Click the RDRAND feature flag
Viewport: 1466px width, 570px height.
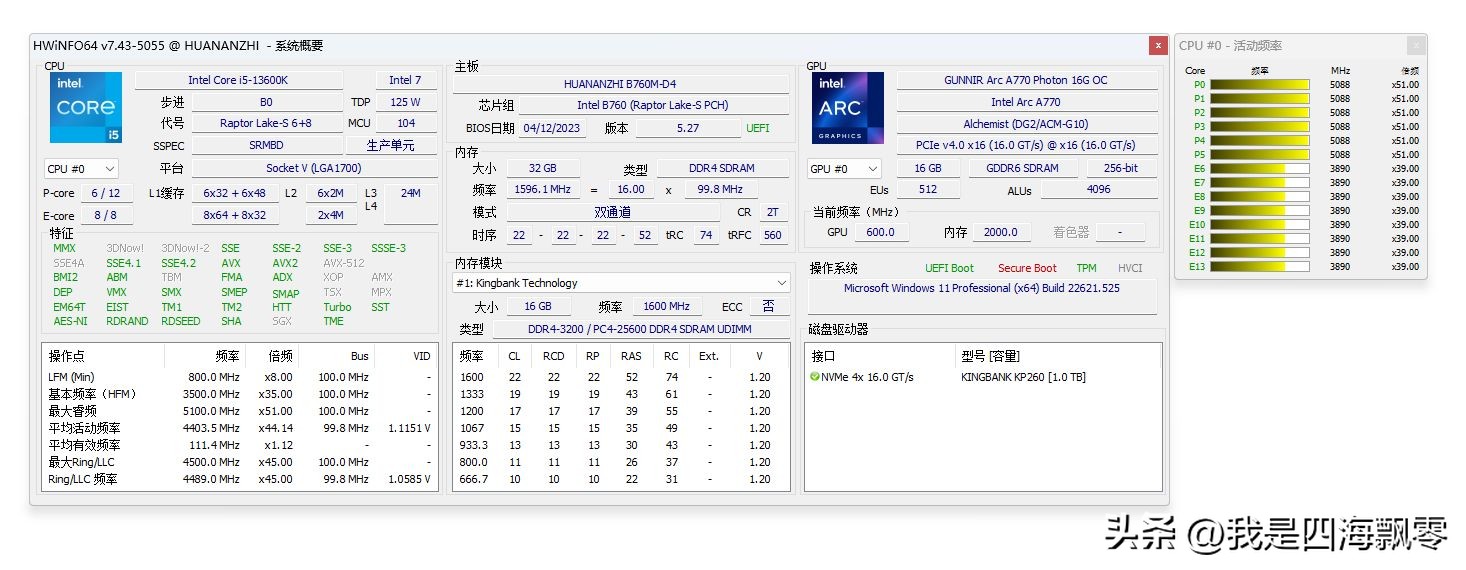pyautogui.click(x=127, y=321)
